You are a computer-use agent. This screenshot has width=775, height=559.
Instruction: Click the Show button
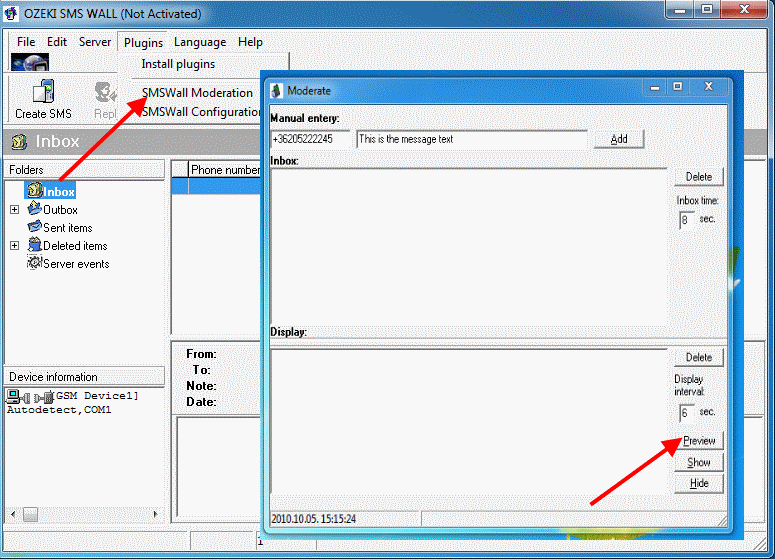click(x=699, y=462)
